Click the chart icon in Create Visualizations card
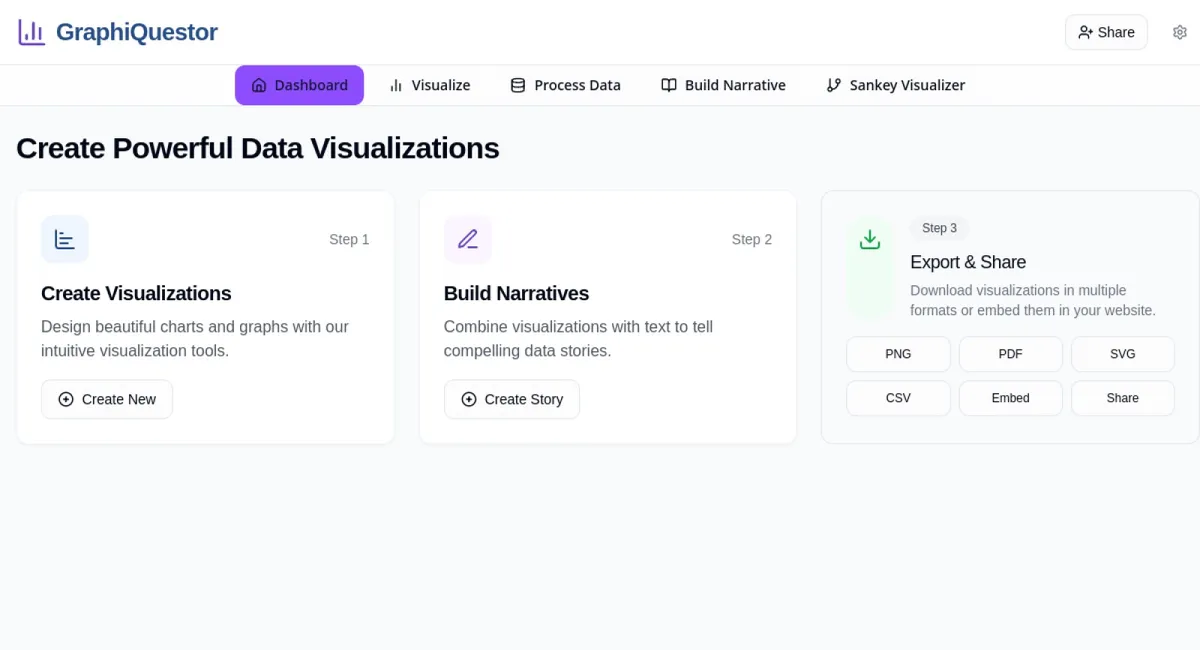Image resolution: width=1200 pixels, height=650 pixels. (65, 240)
